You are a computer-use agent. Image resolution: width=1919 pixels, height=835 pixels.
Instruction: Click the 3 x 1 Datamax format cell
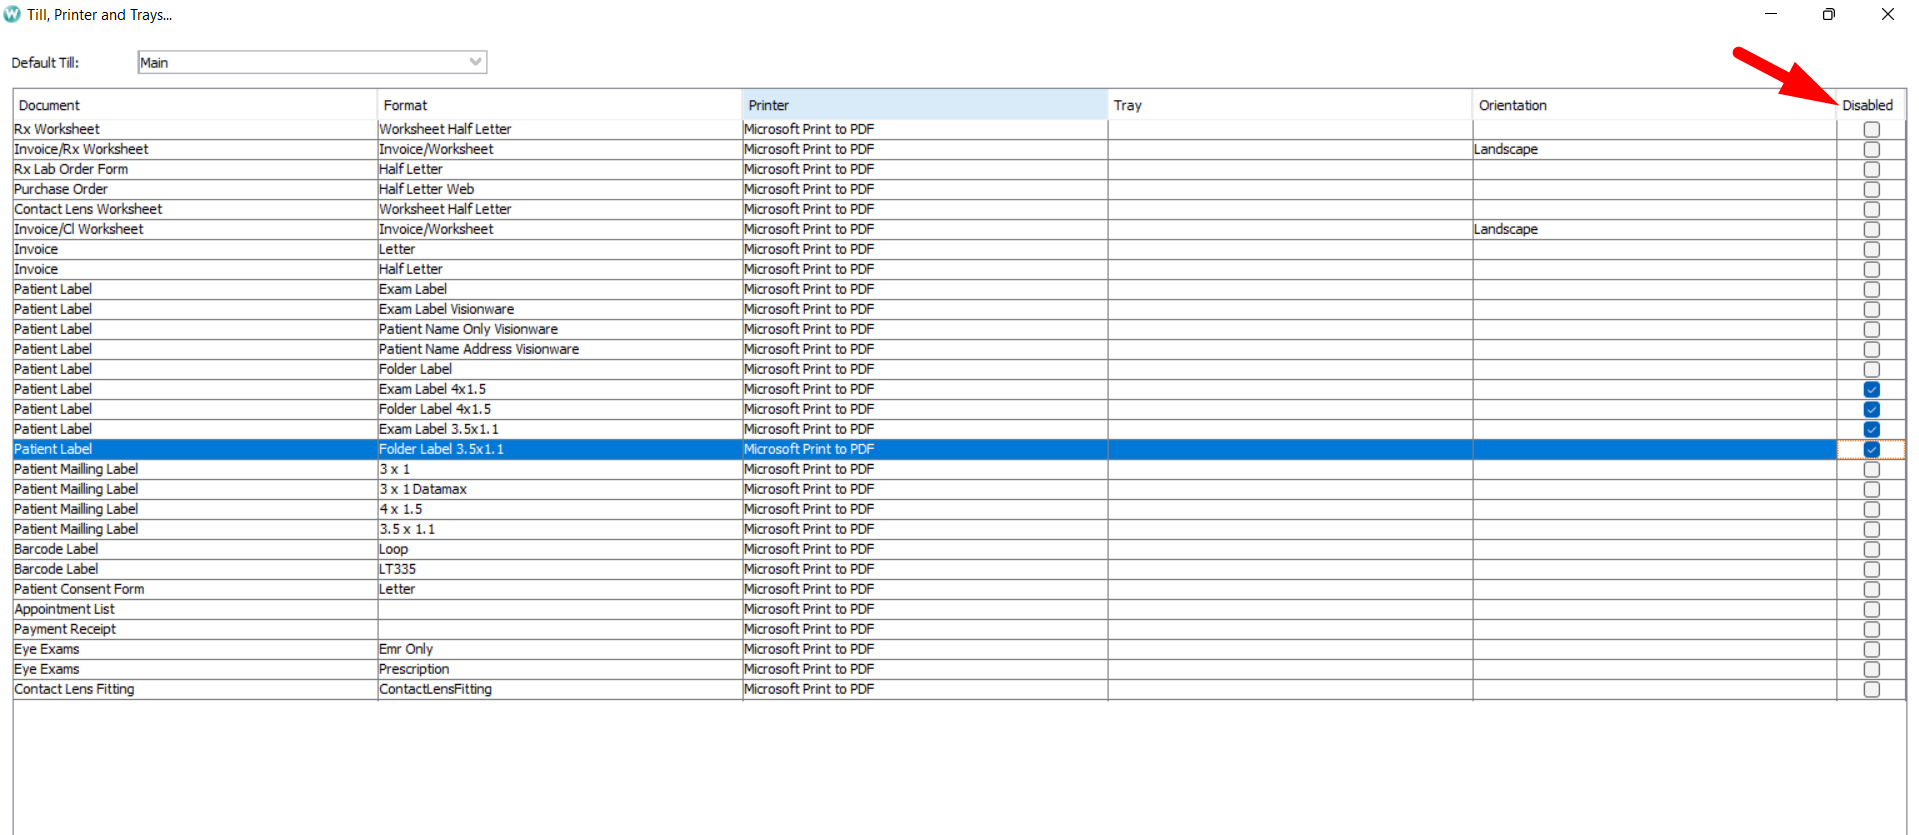[560, 489]
